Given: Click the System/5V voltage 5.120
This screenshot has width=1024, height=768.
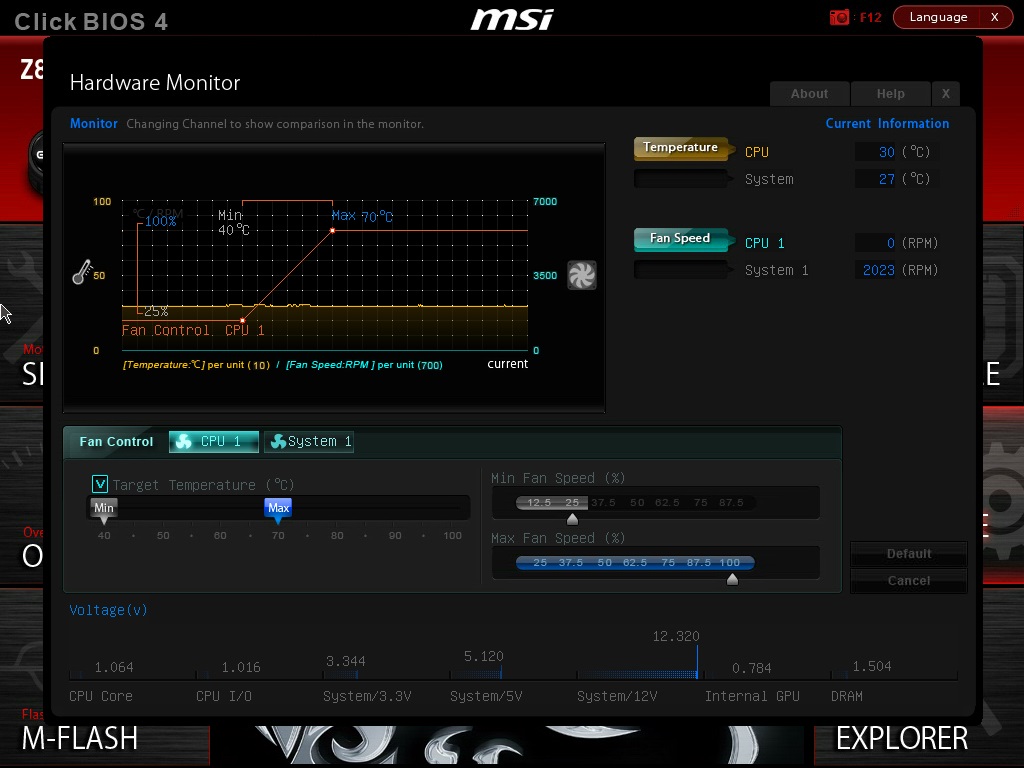Looking at the screenshot, I should [483, 656].
